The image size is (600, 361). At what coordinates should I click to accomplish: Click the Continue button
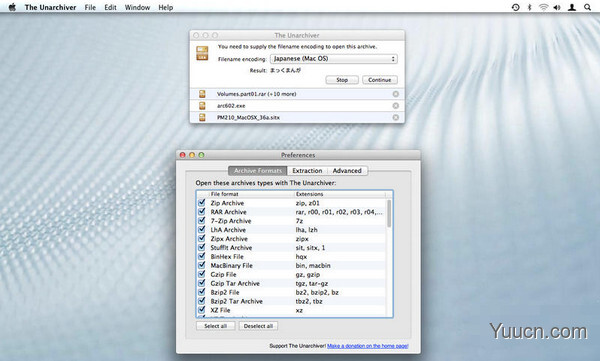tap(380, 80)
